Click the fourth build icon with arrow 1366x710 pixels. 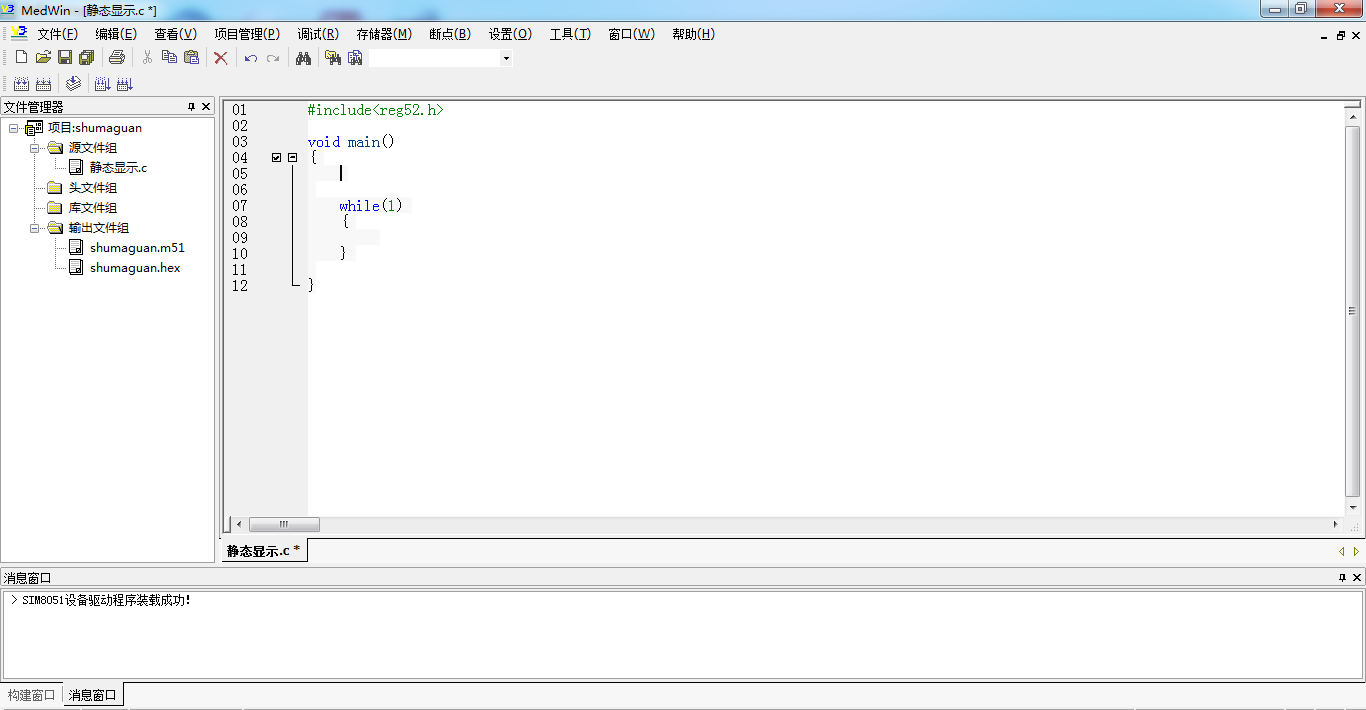(x=102, y=84)
